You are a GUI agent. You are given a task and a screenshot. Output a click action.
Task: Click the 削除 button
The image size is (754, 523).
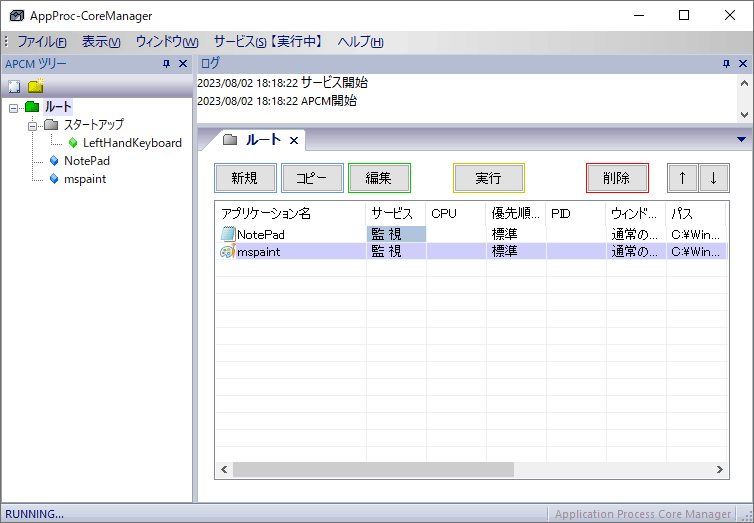coord(617,178)
